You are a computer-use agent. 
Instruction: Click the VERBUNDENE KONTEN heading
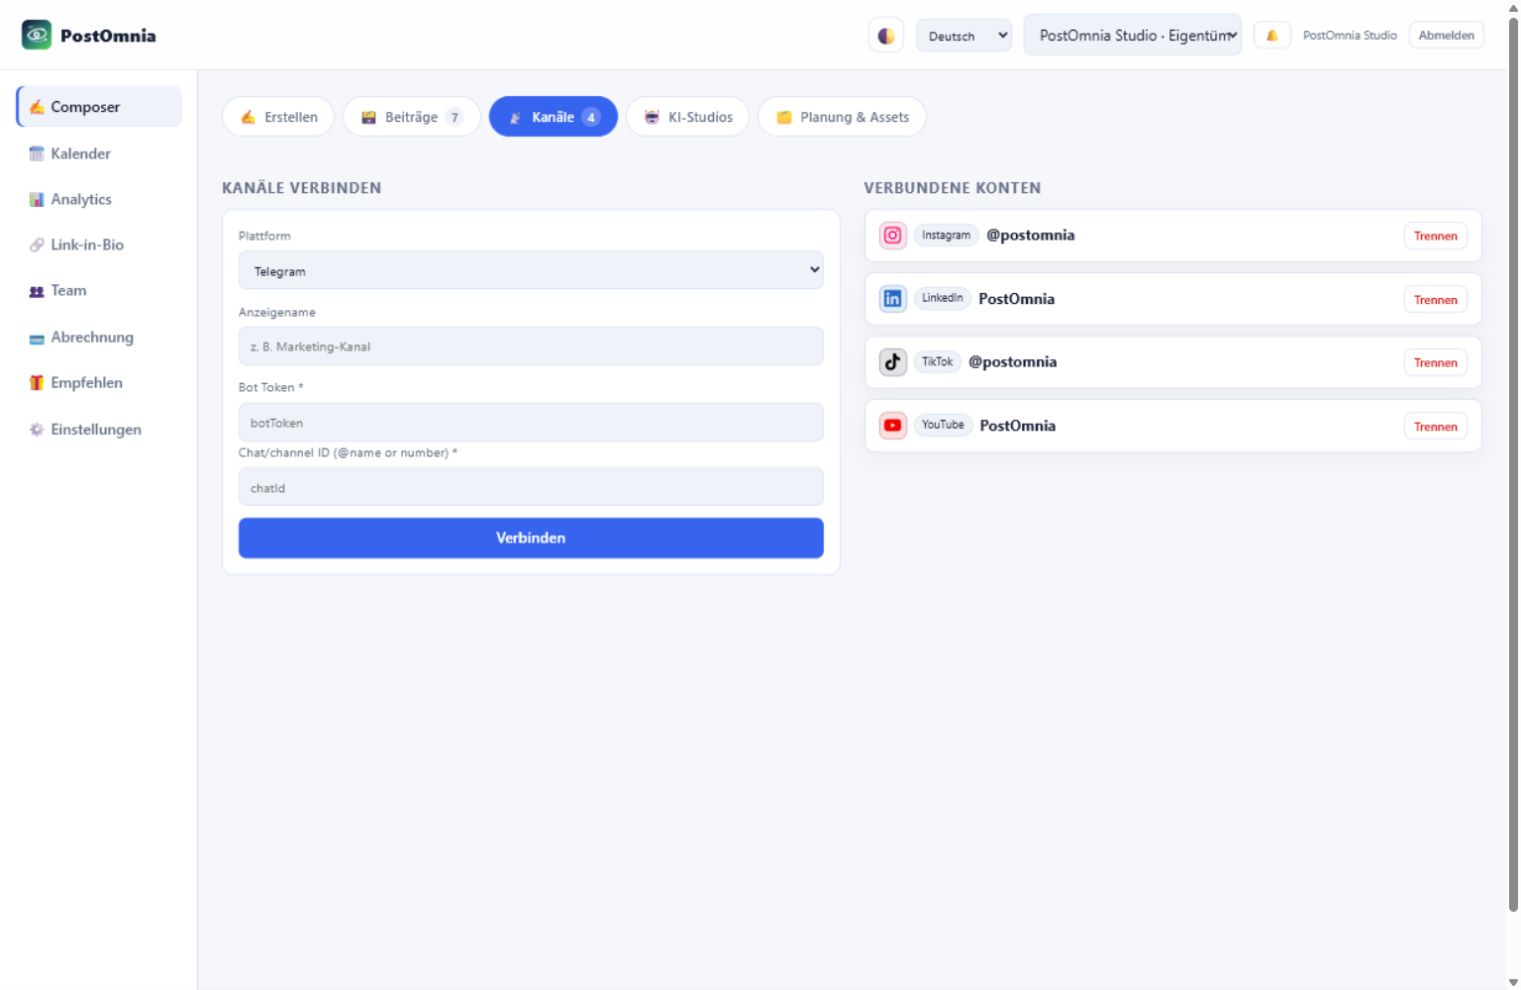click(952, 188)
